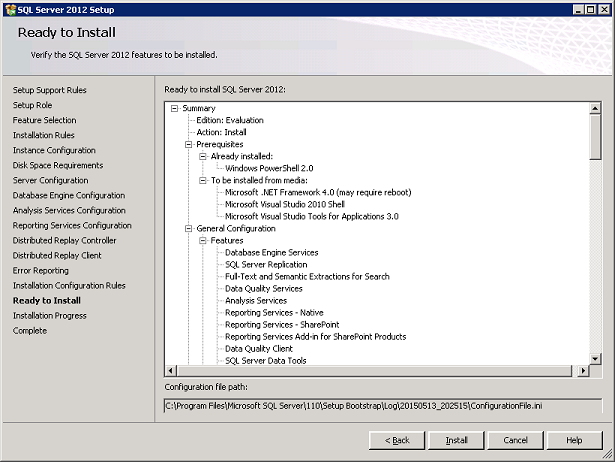Select the SQL Server Replication row
This screenshot has width=615, height=462.
coord(266,265)
